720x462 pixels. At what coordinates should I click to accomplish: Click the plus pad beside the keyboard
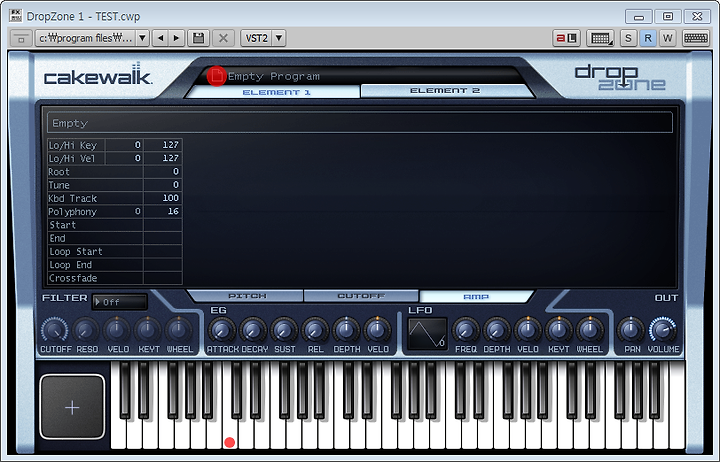coord(72,407)
